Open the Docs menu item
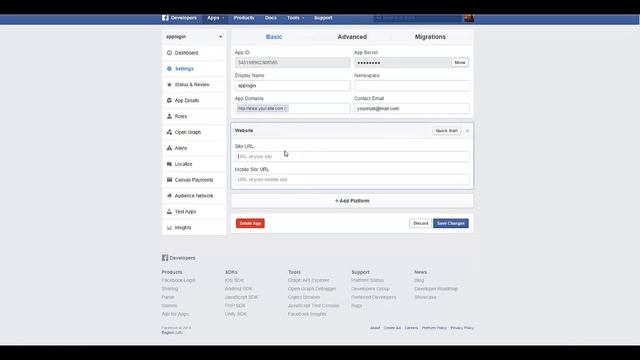This screenshot has height=360, width=640. [x=271, y=18]
